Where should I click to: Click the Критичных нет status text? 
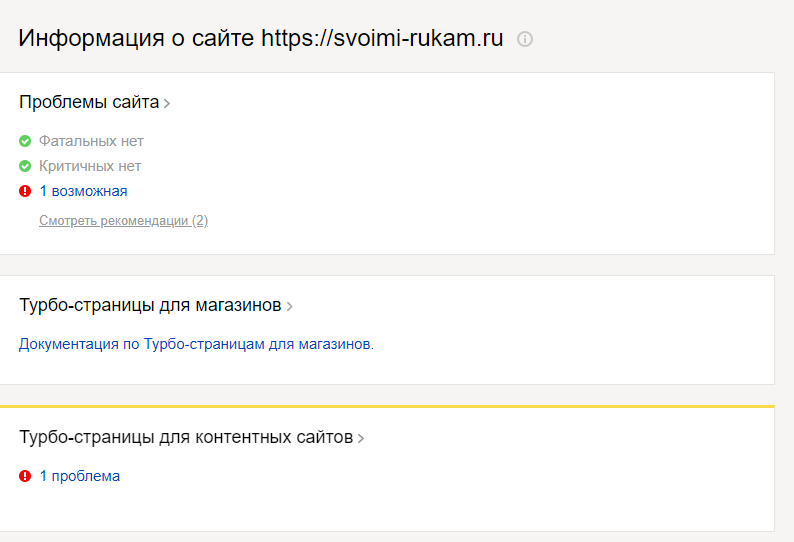tap(90, 166)
